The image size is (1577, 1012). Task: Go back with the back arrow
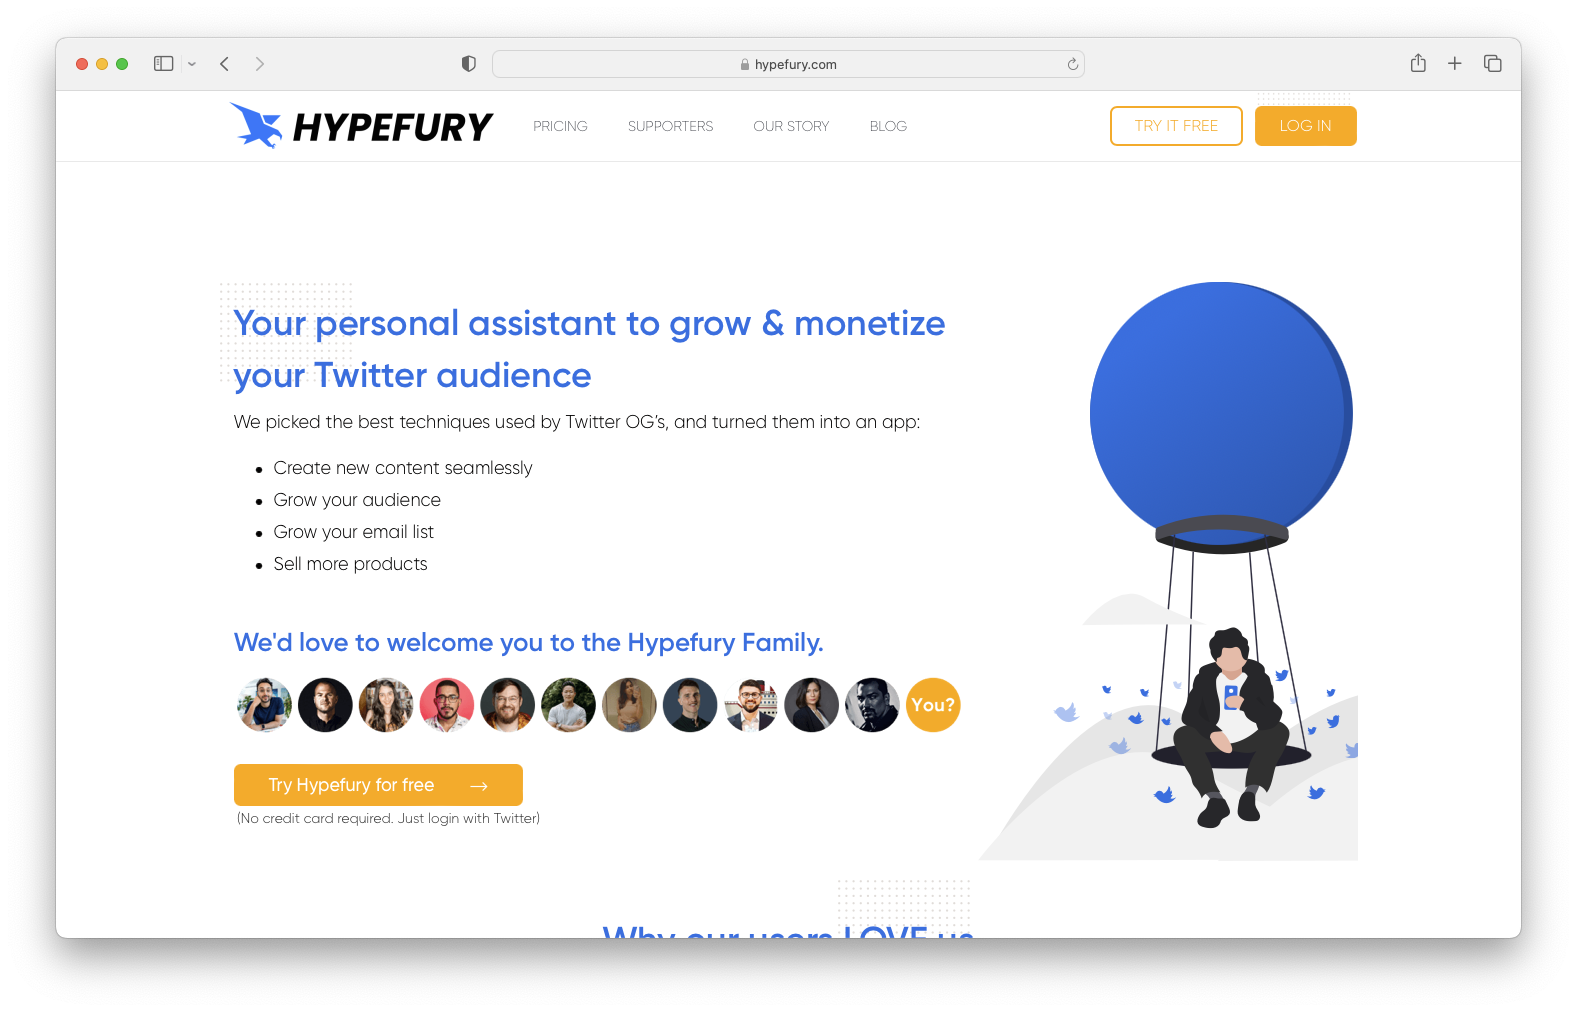tap(225, 64)
